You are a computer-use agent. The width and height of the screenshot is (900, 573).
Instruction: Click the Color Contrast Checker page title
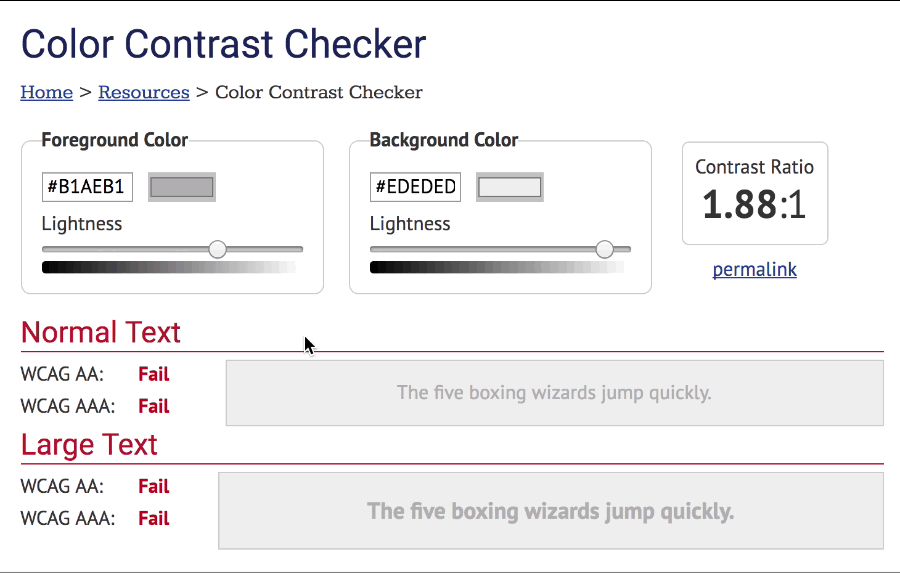(224, 44)
